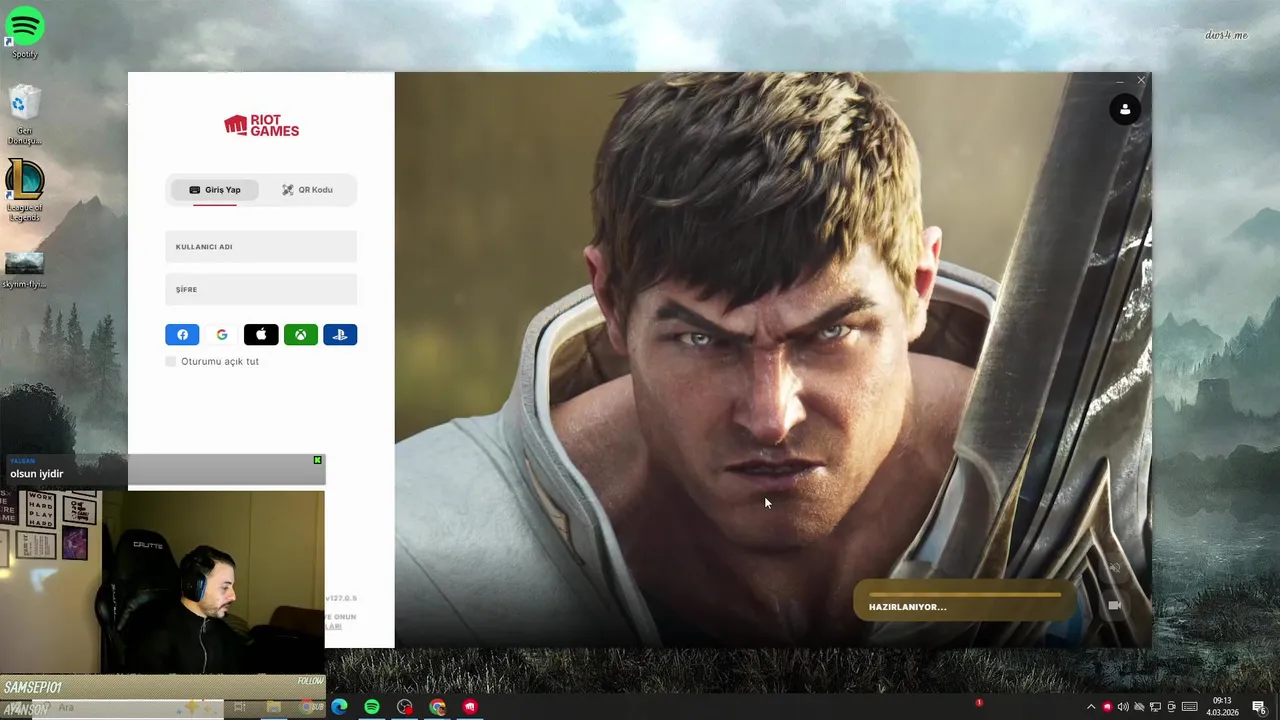
Task: Show hidden system tray icons
Action: coord(1091,707)
